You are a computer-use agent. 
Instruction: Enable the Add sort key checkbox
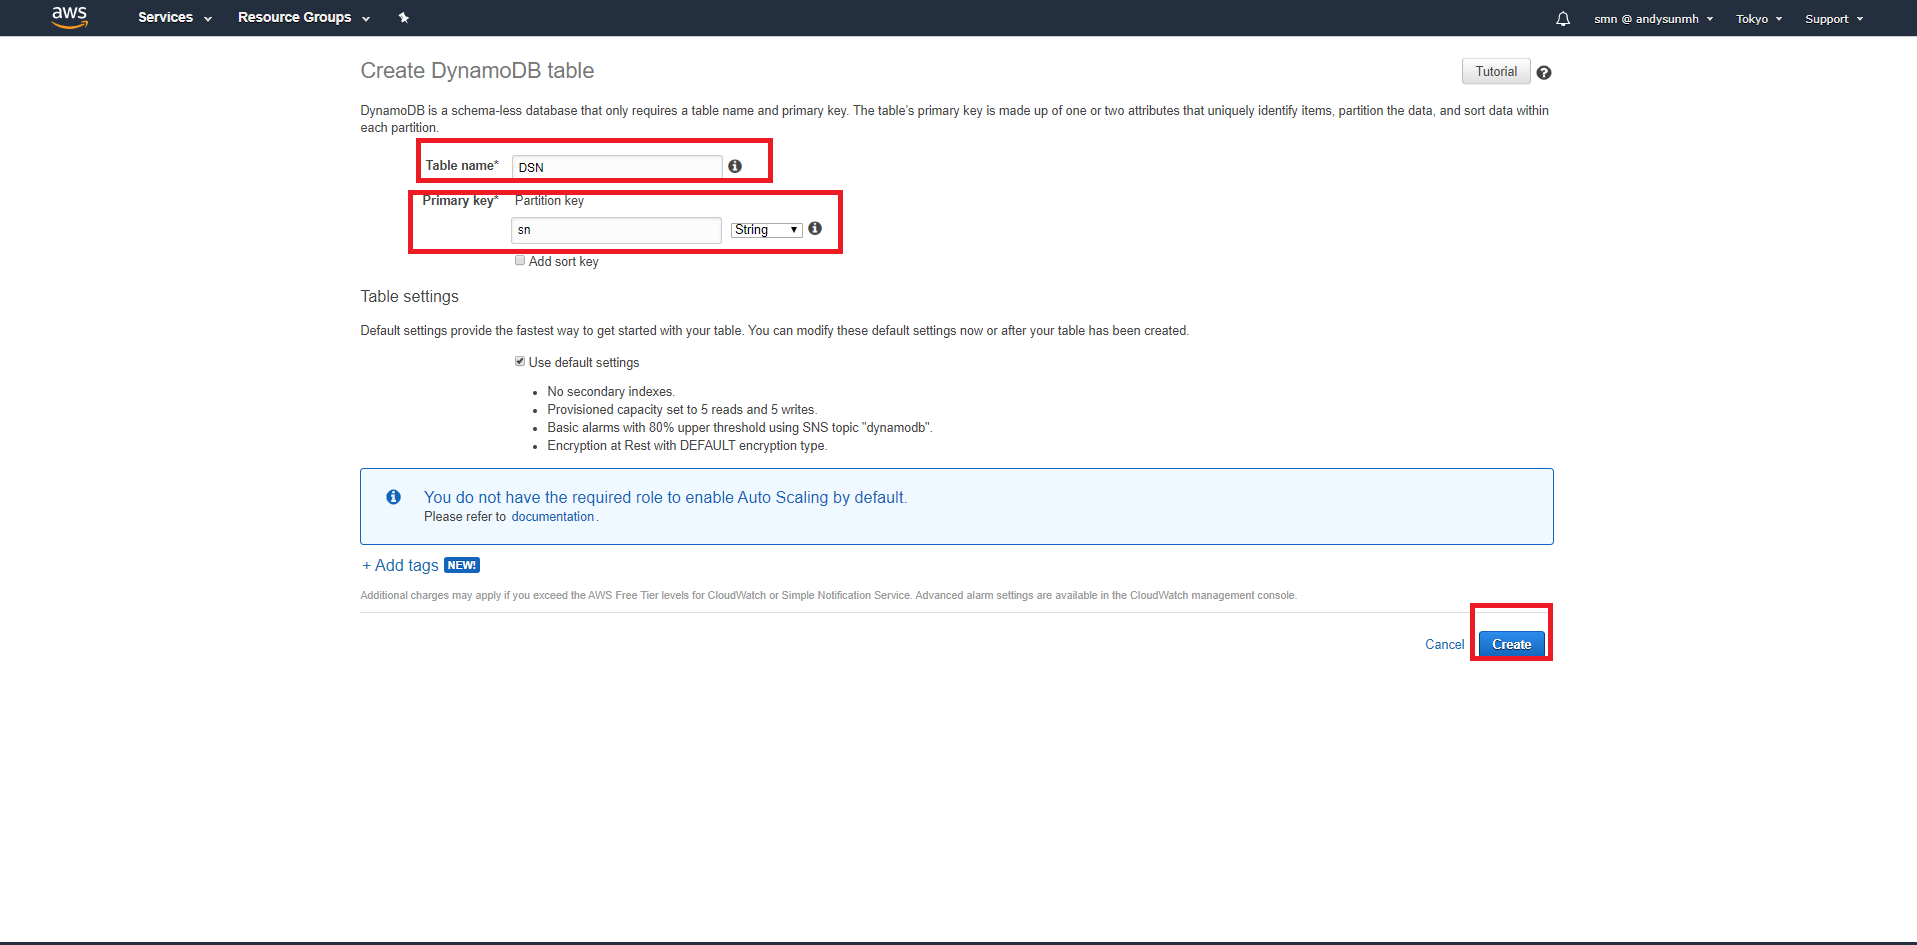[x=520, y=260]
